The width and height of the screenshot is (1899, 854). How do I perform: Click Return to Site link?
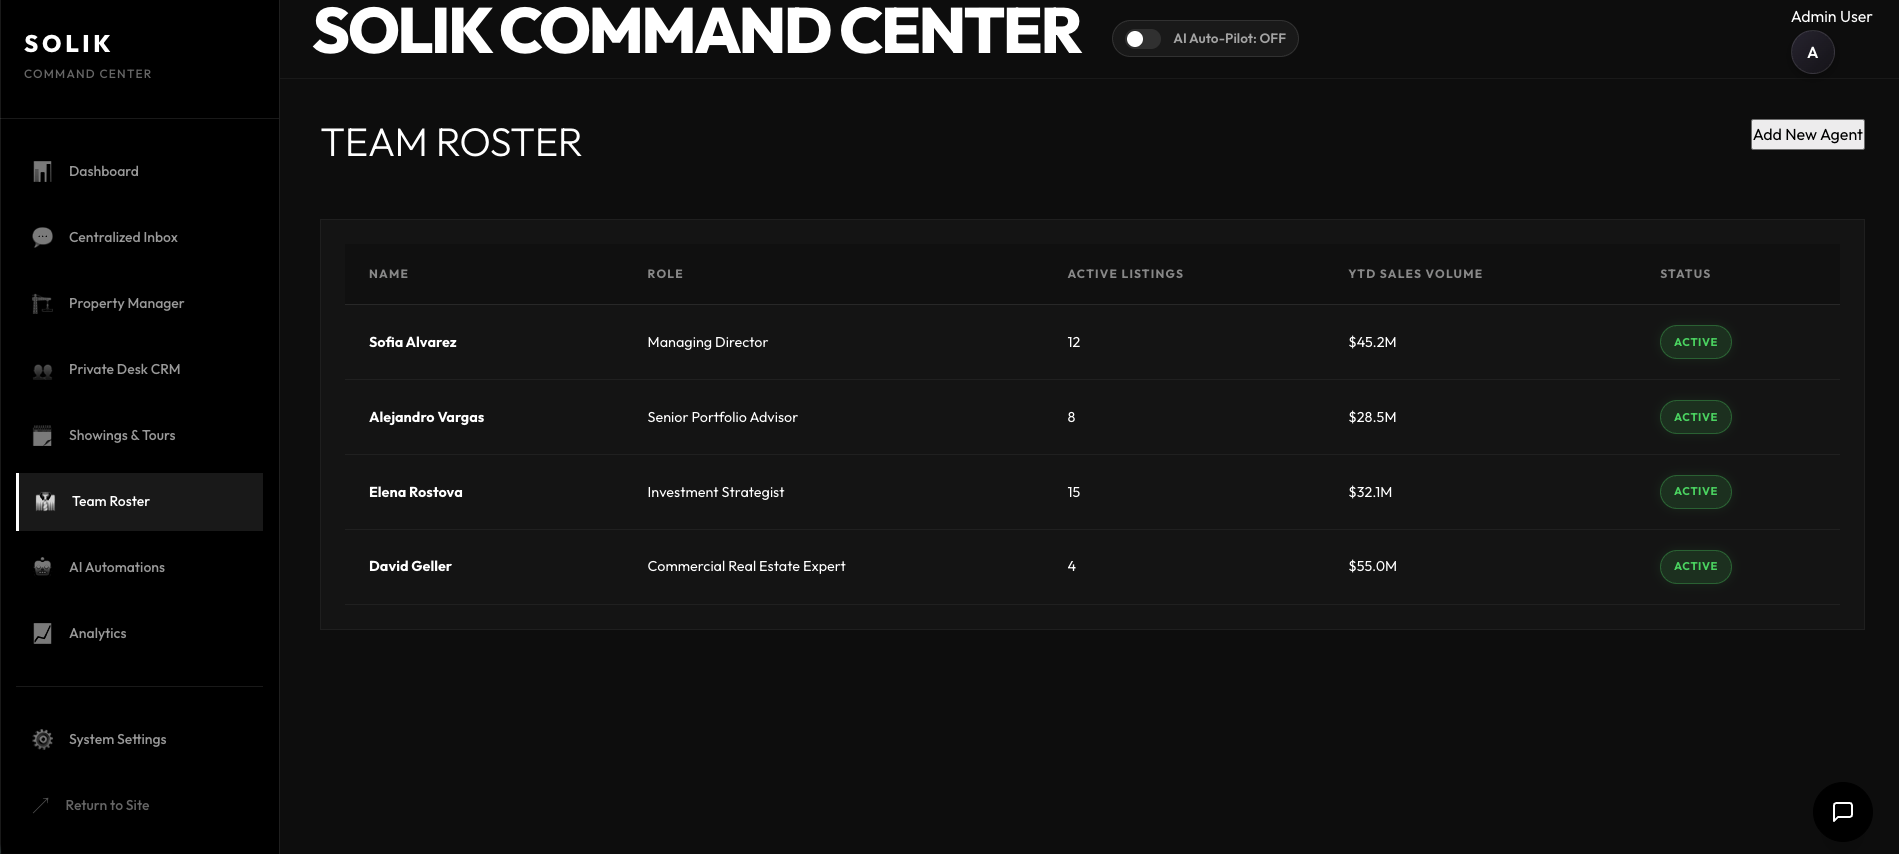(107, 805)
